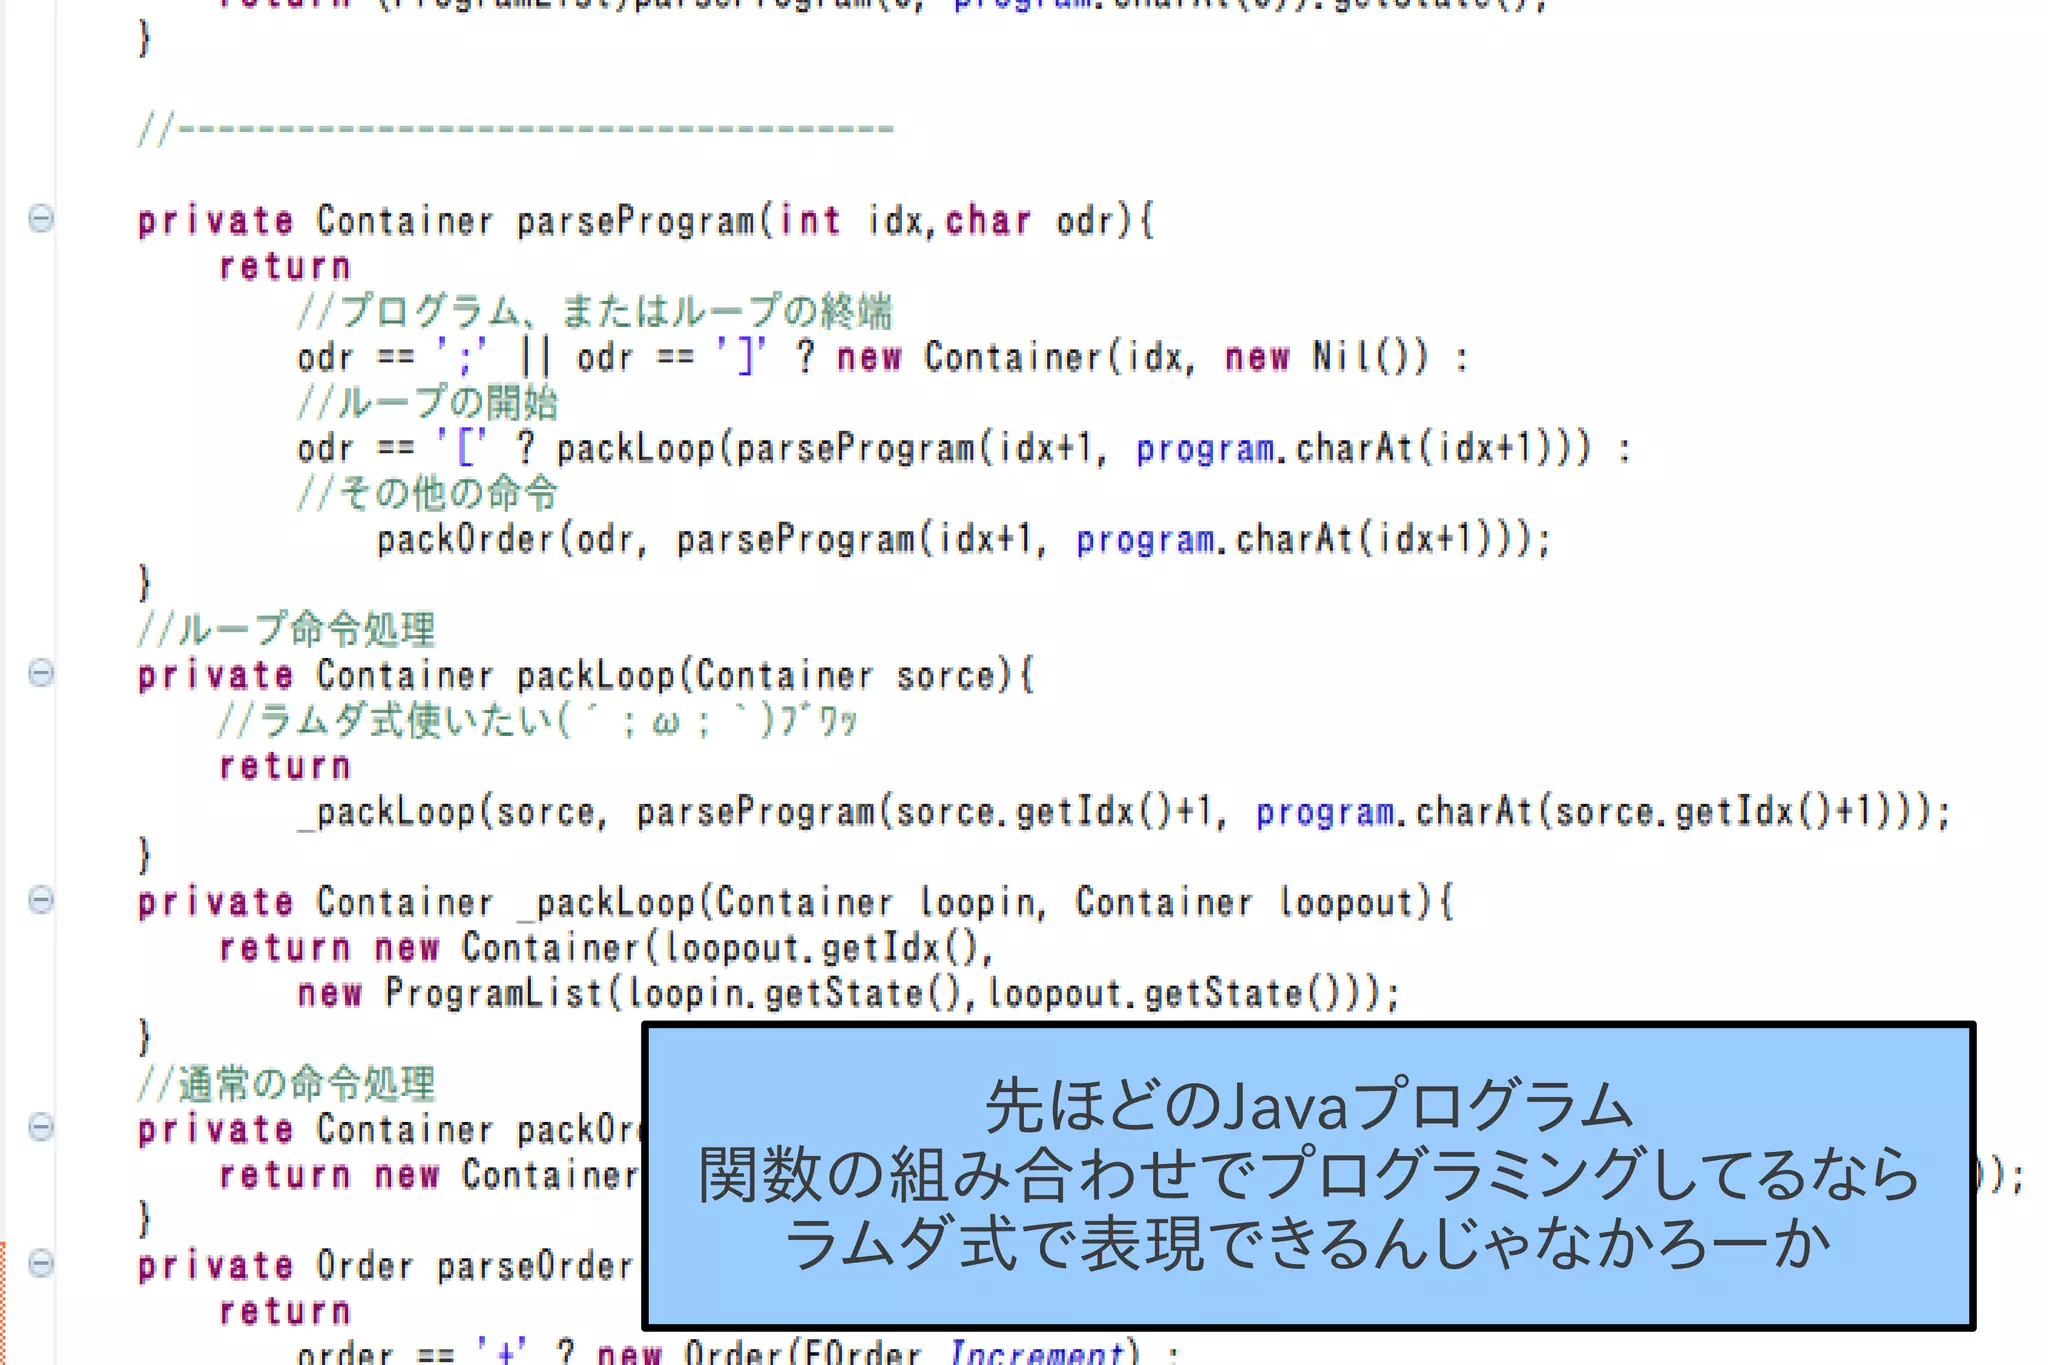Click 'packLoop(Container sorce)' declaration
Image resolution: width=2048 pixels, height=1365 pixels.
775,676
